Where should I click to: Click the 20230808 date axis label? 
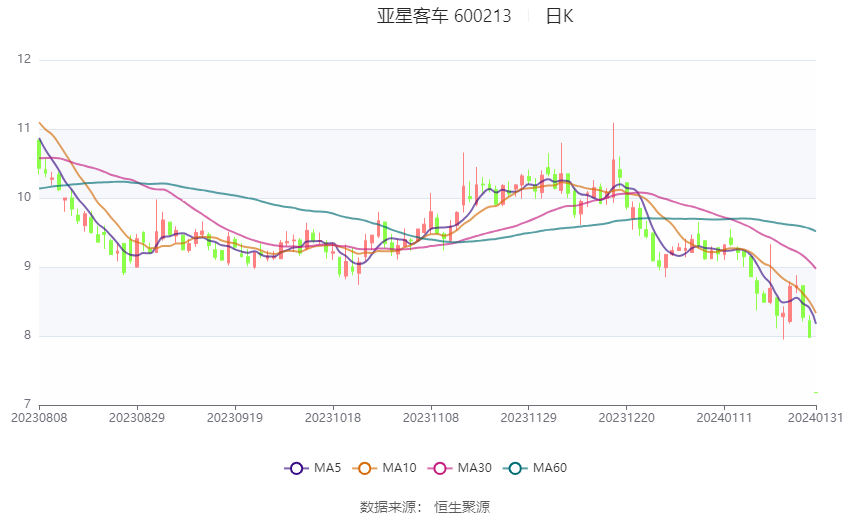point(39,418)
